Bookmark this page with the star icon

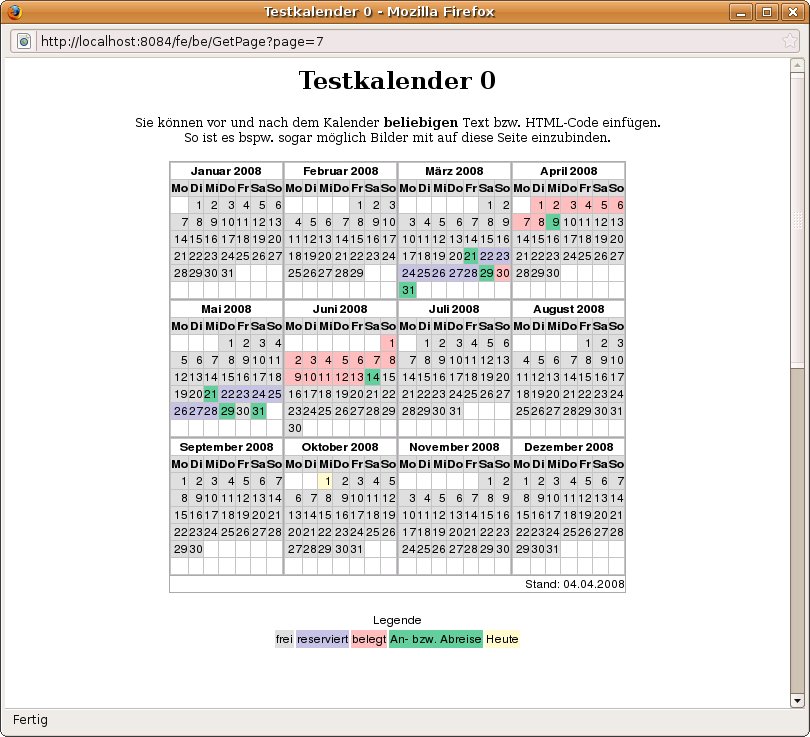[x=789, y=41]
